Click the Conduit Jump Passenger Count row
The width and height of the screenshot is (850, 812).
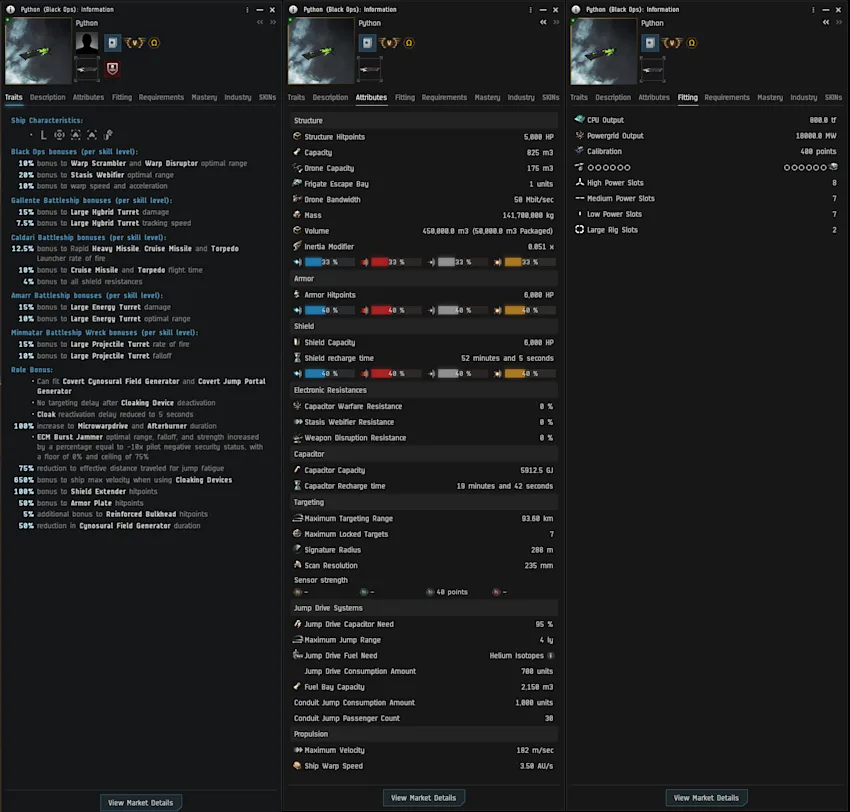[x=423, y=718]
